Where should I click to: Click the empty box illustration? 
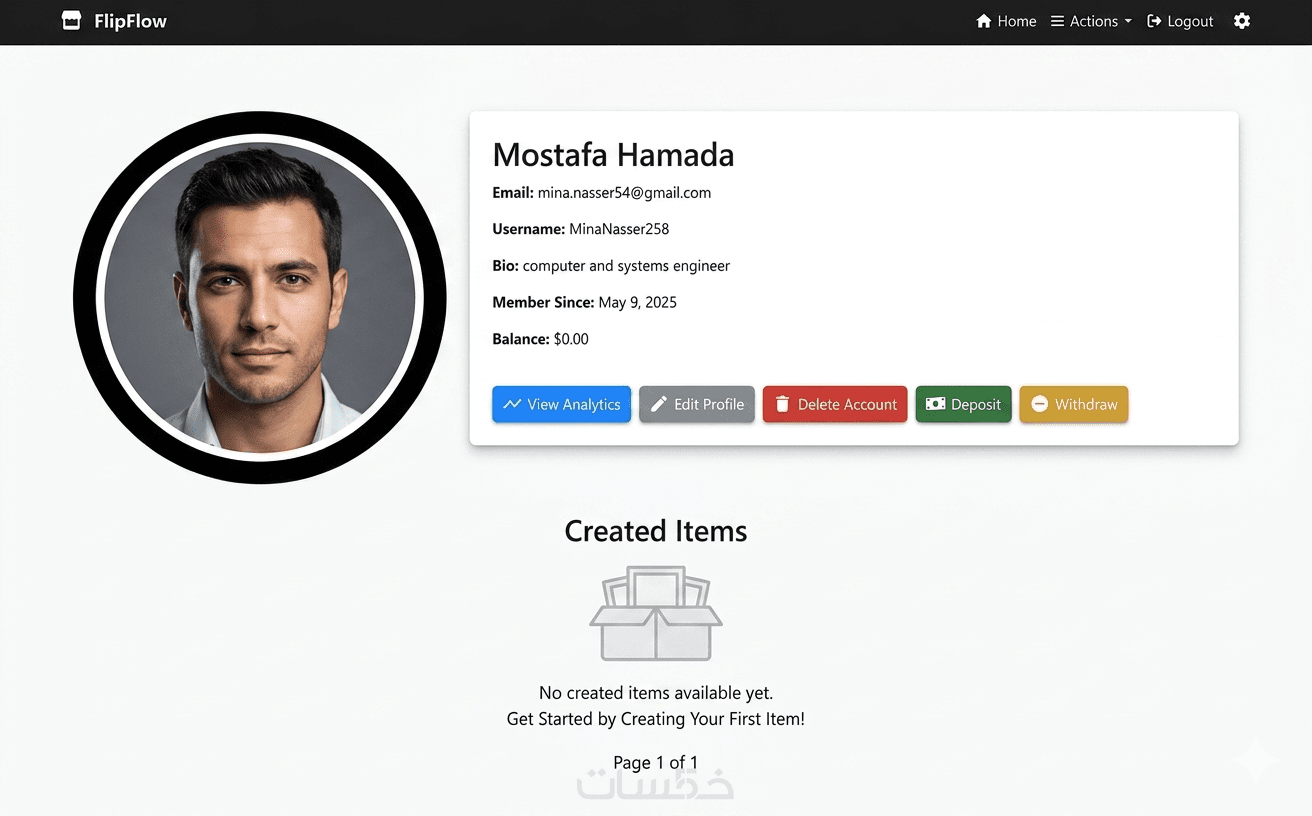[656, 613]
